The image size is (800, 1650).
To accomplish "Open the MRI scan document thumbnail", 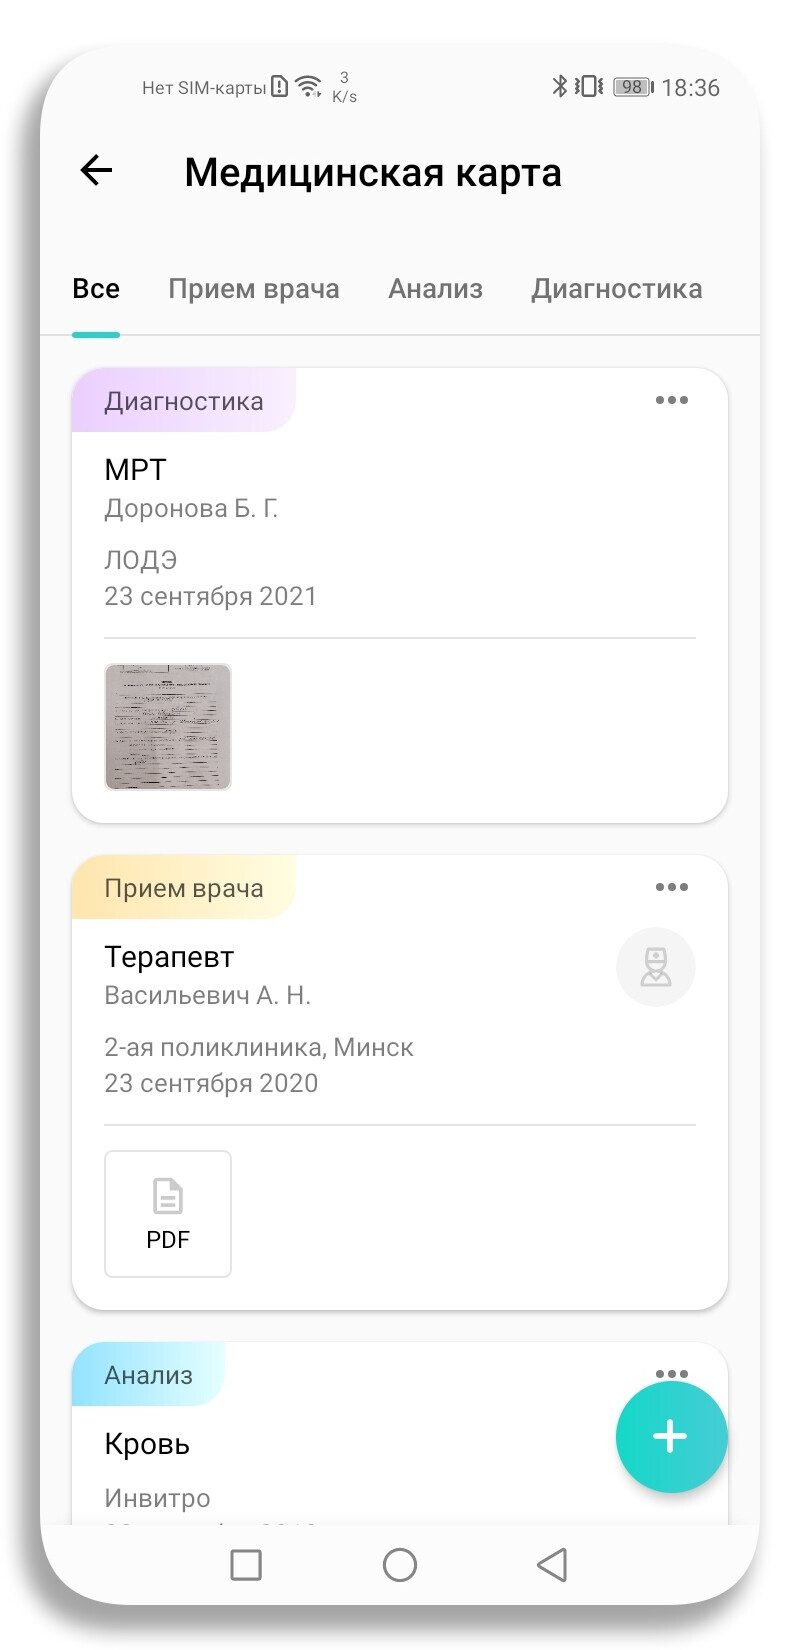I will tap(168, 727).
